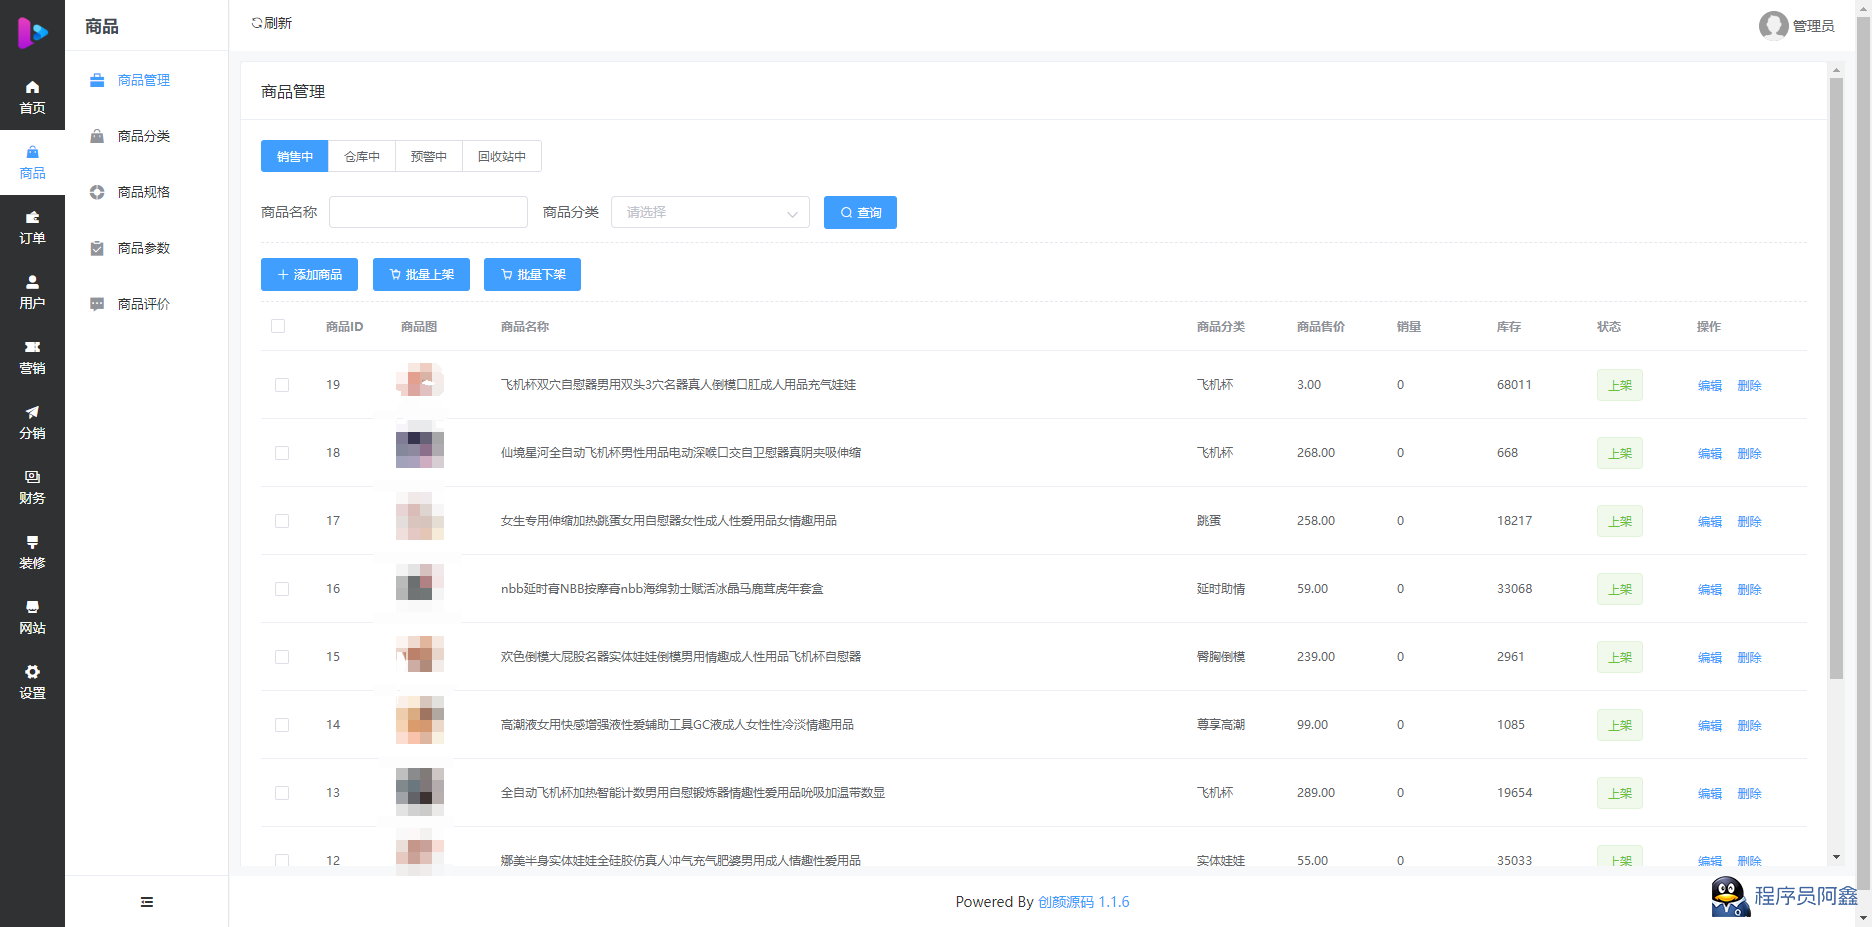Open the 订单 orders section icon

[32, 218]
